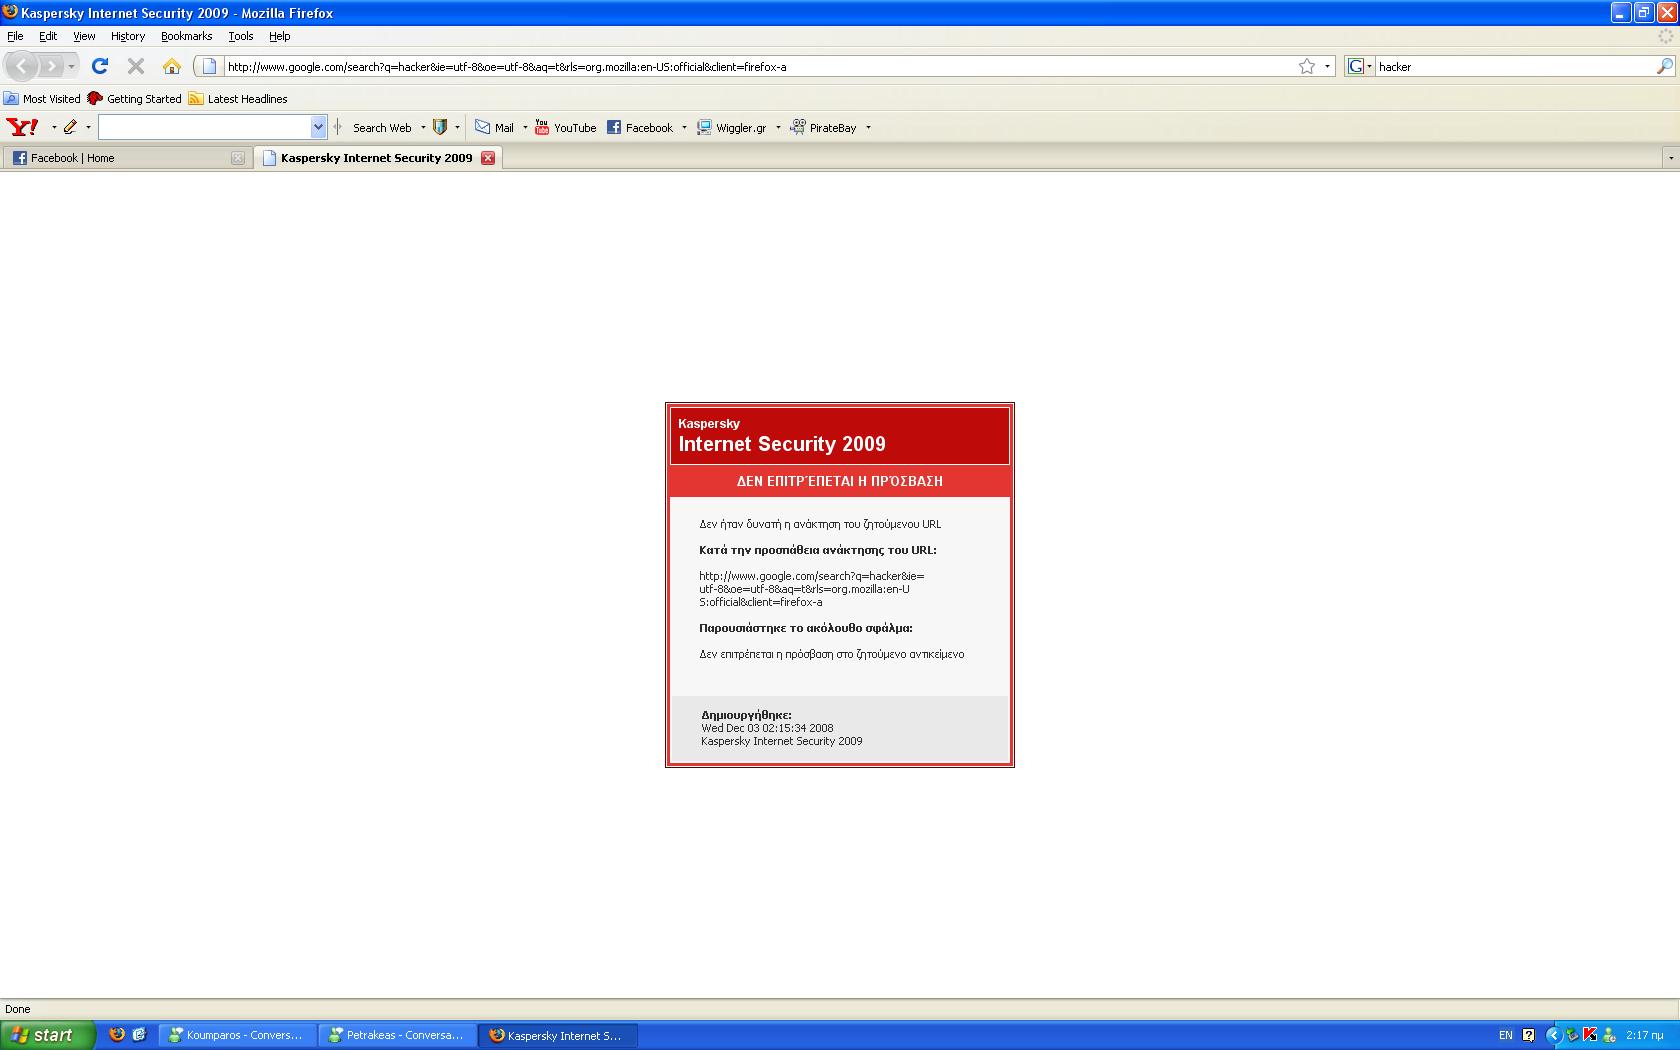Click the EN language indicator
The image size is (1680, 1050).
point(1505,1035)
